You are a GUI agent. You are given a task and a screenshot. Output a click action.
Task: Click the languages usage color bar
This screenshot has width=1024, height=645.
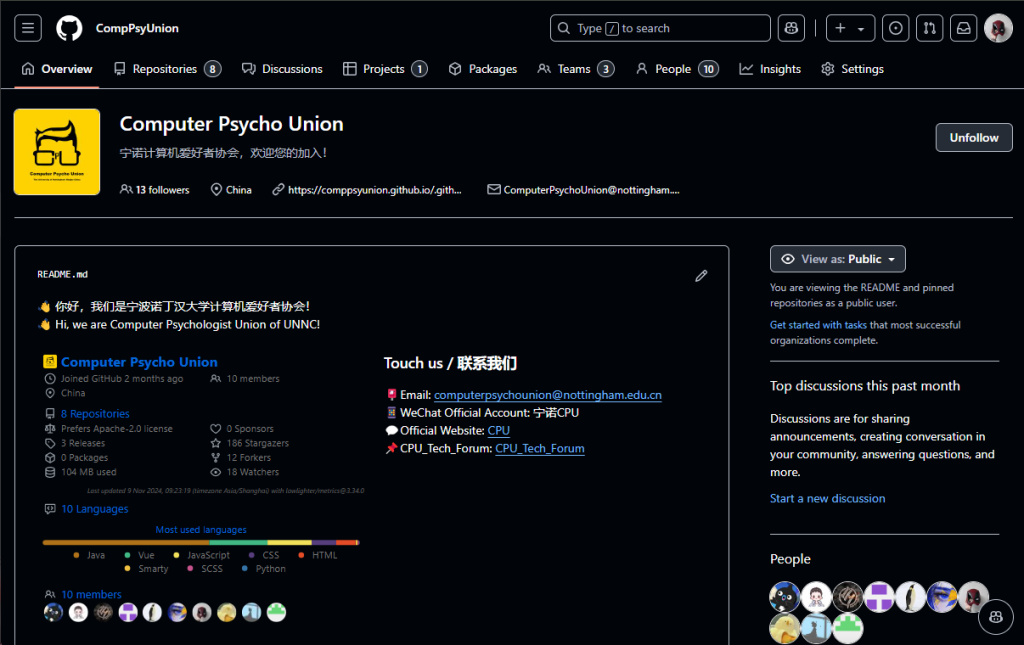point(201,543)
